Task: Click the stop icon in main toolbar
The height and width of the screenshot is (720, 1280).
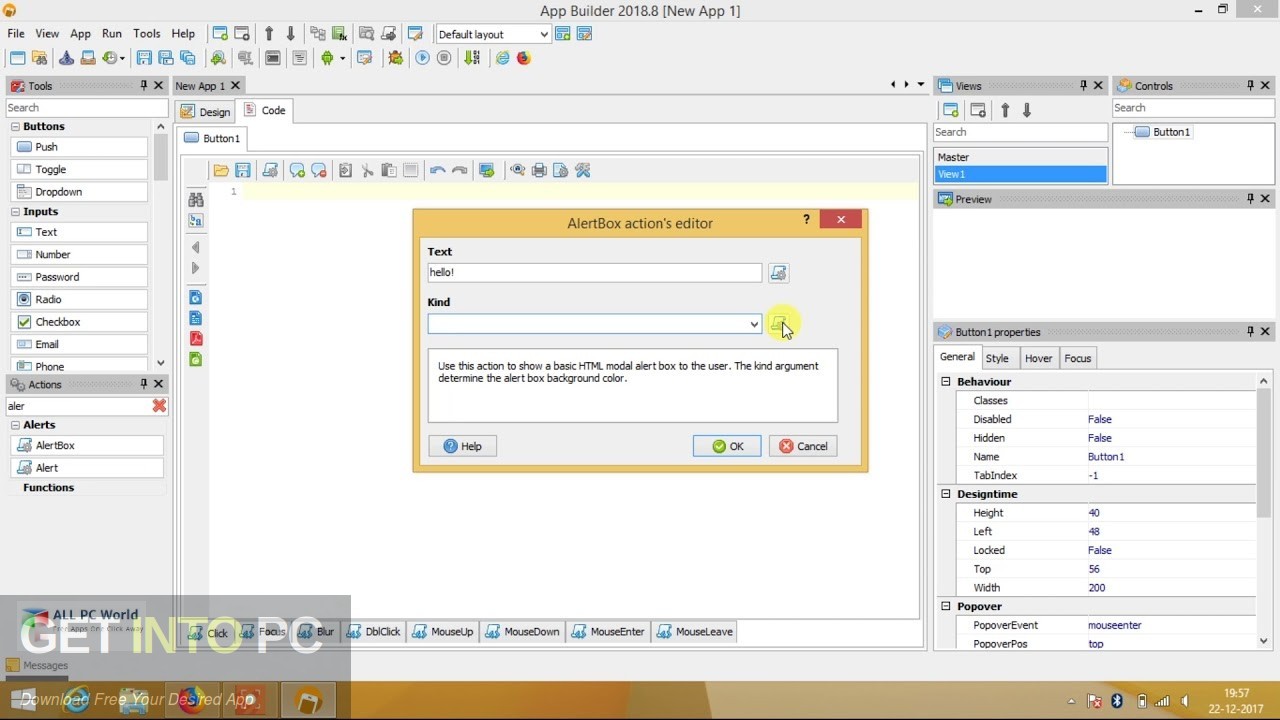Action: 444,58
